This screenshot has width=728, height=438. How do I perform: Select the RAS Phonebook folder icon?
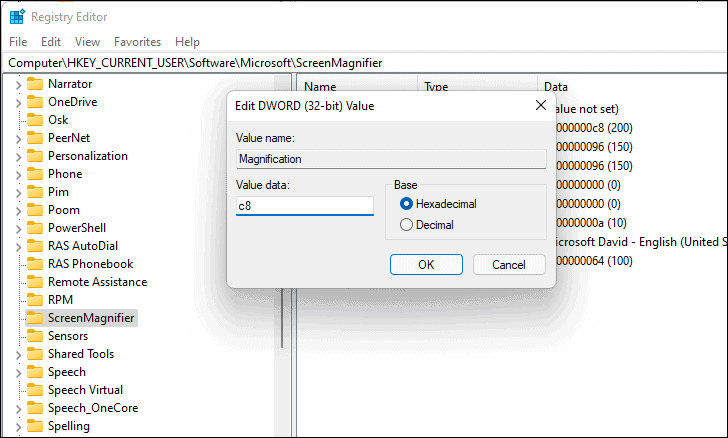(35, 264)
